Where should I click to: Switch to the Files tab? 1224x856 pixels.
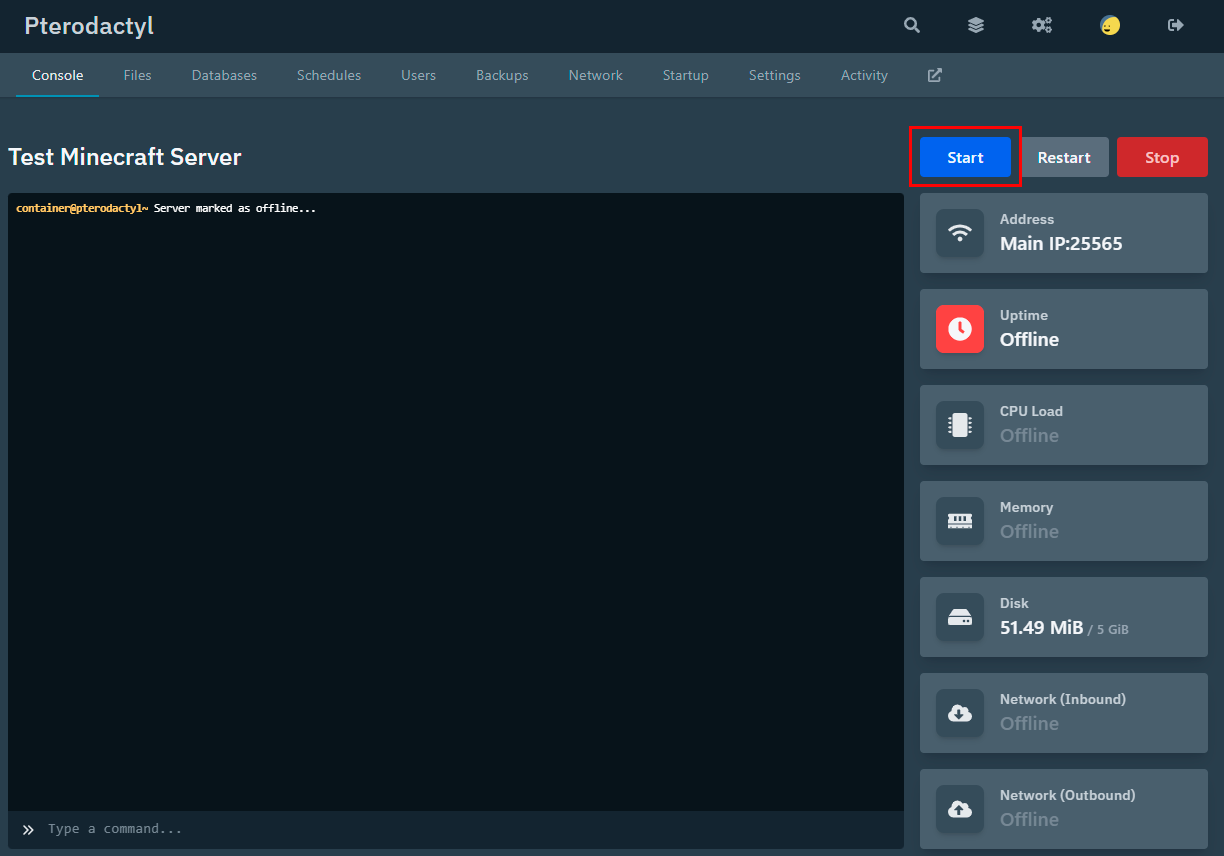click(138, 75)
